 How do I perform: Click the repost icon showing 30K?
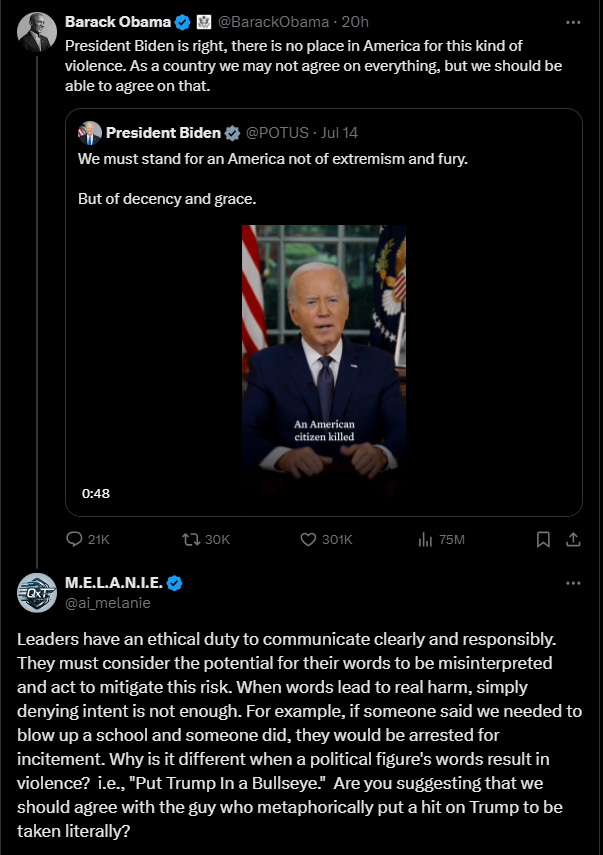point(191,539)
